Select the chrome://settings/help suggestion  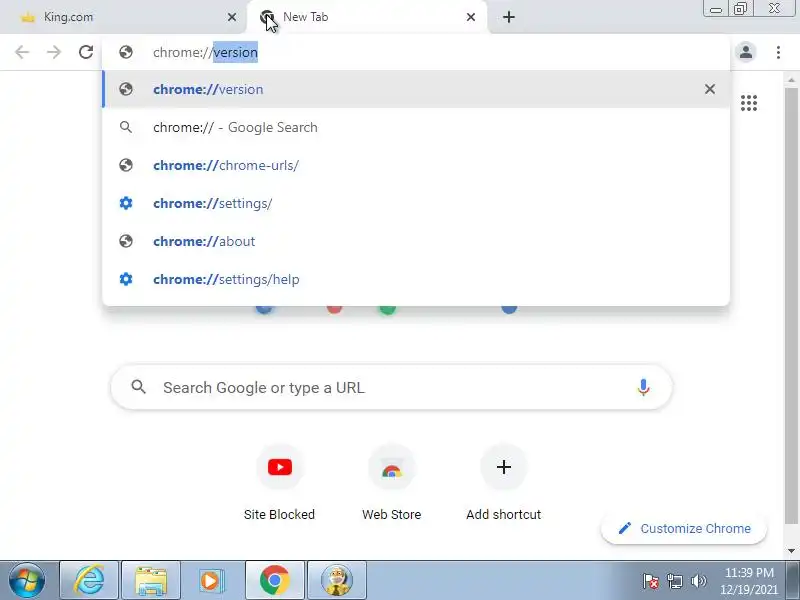416,280
